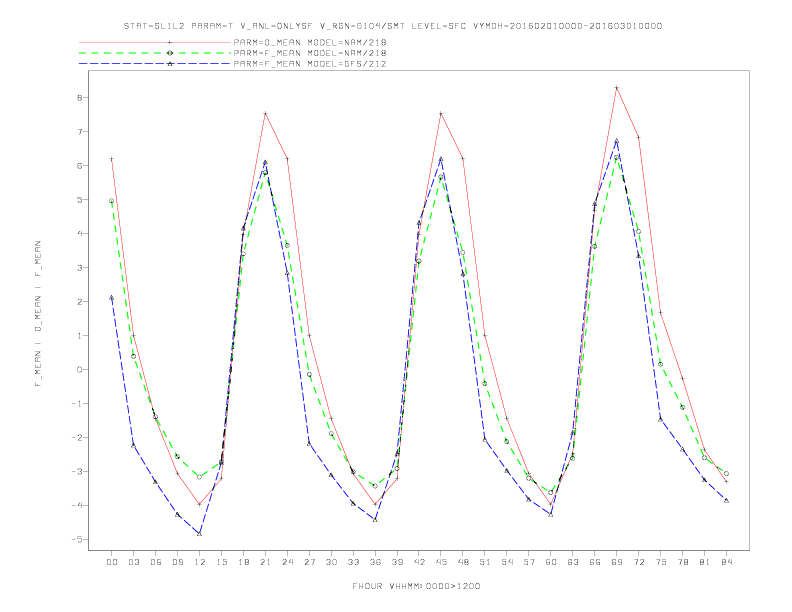Viewport: 792px width, 612px height.
Task: Click x-axis tick label 09
Action: (x=177, y=562)
